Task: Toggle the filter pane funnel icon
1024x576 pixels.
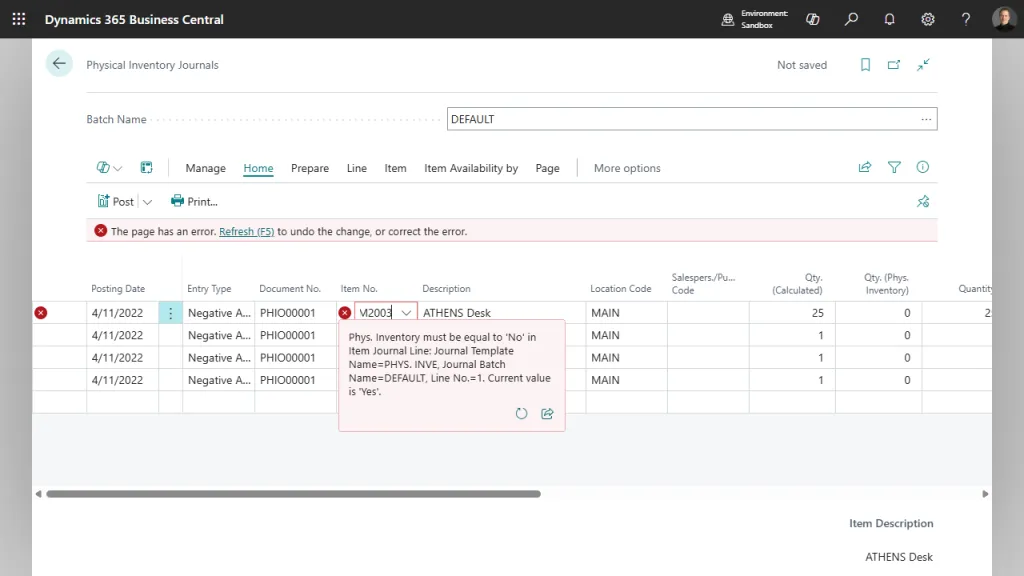Action: (x=894, y=167)
